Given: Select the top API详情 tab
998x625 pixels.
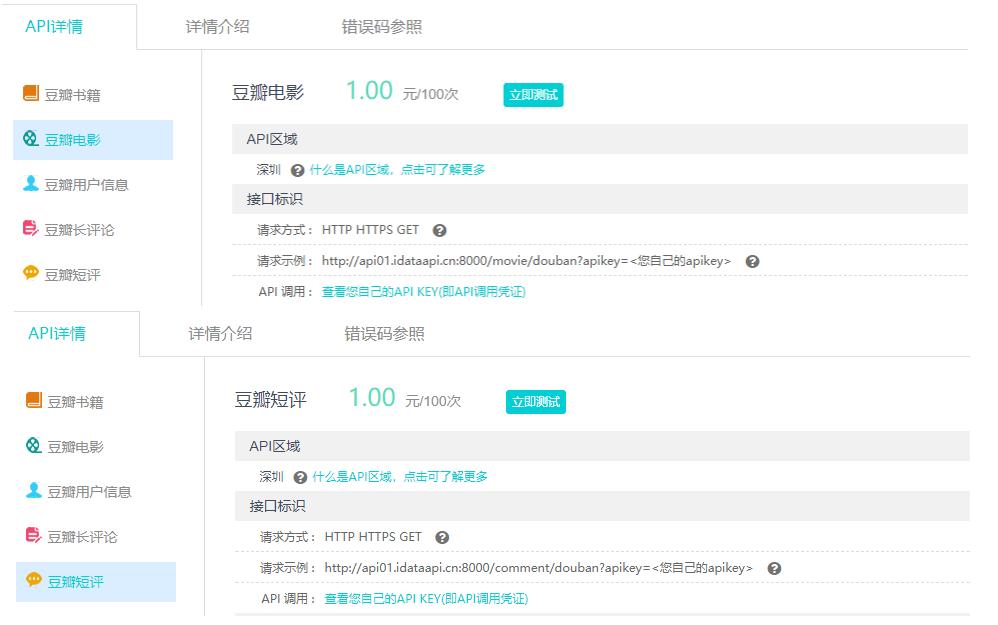Looking at the screenshot, I should point(54,27).
